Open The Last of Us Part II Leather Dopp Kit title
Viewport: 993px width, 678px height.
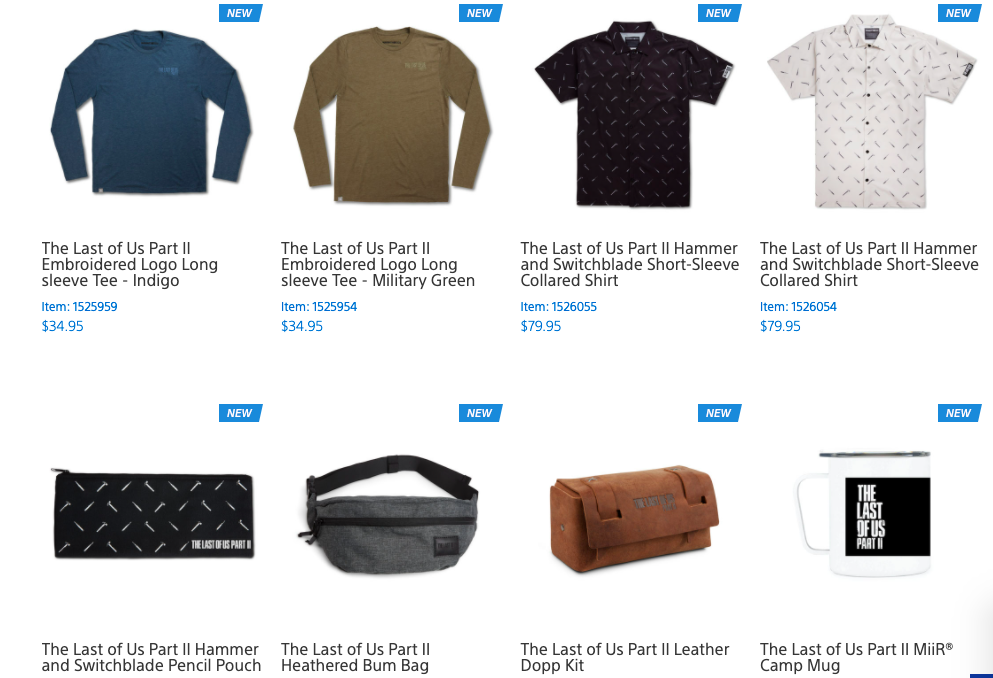click(x=625, y=658)
